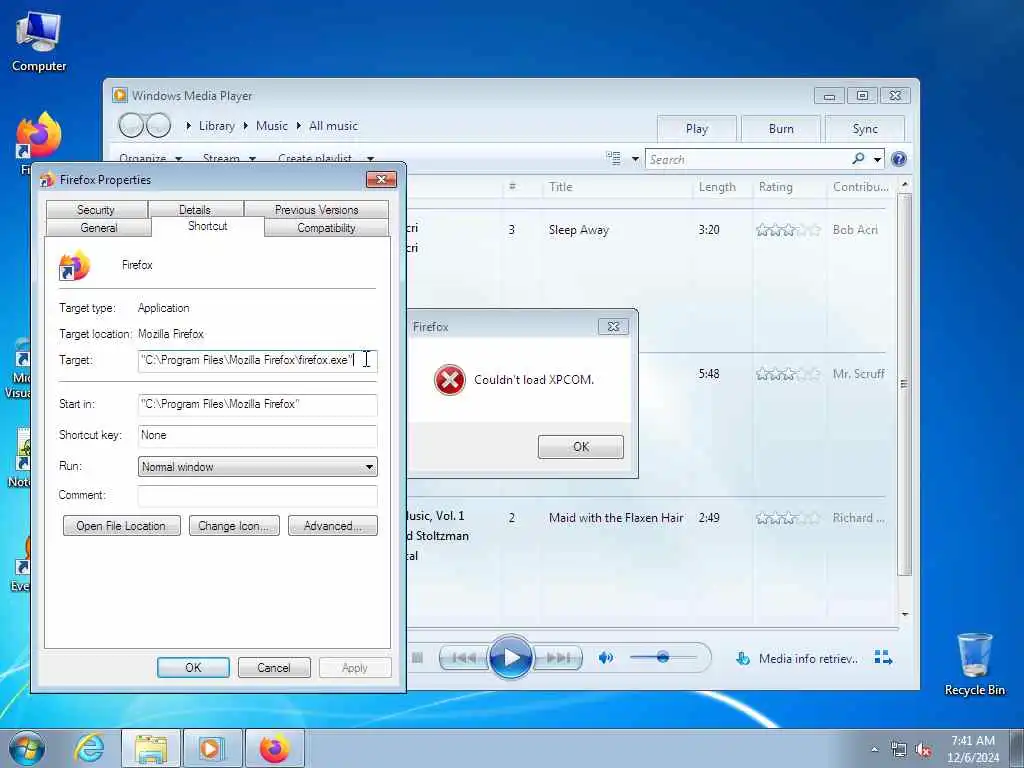Open the Computer desktop icon

point(39,41)
